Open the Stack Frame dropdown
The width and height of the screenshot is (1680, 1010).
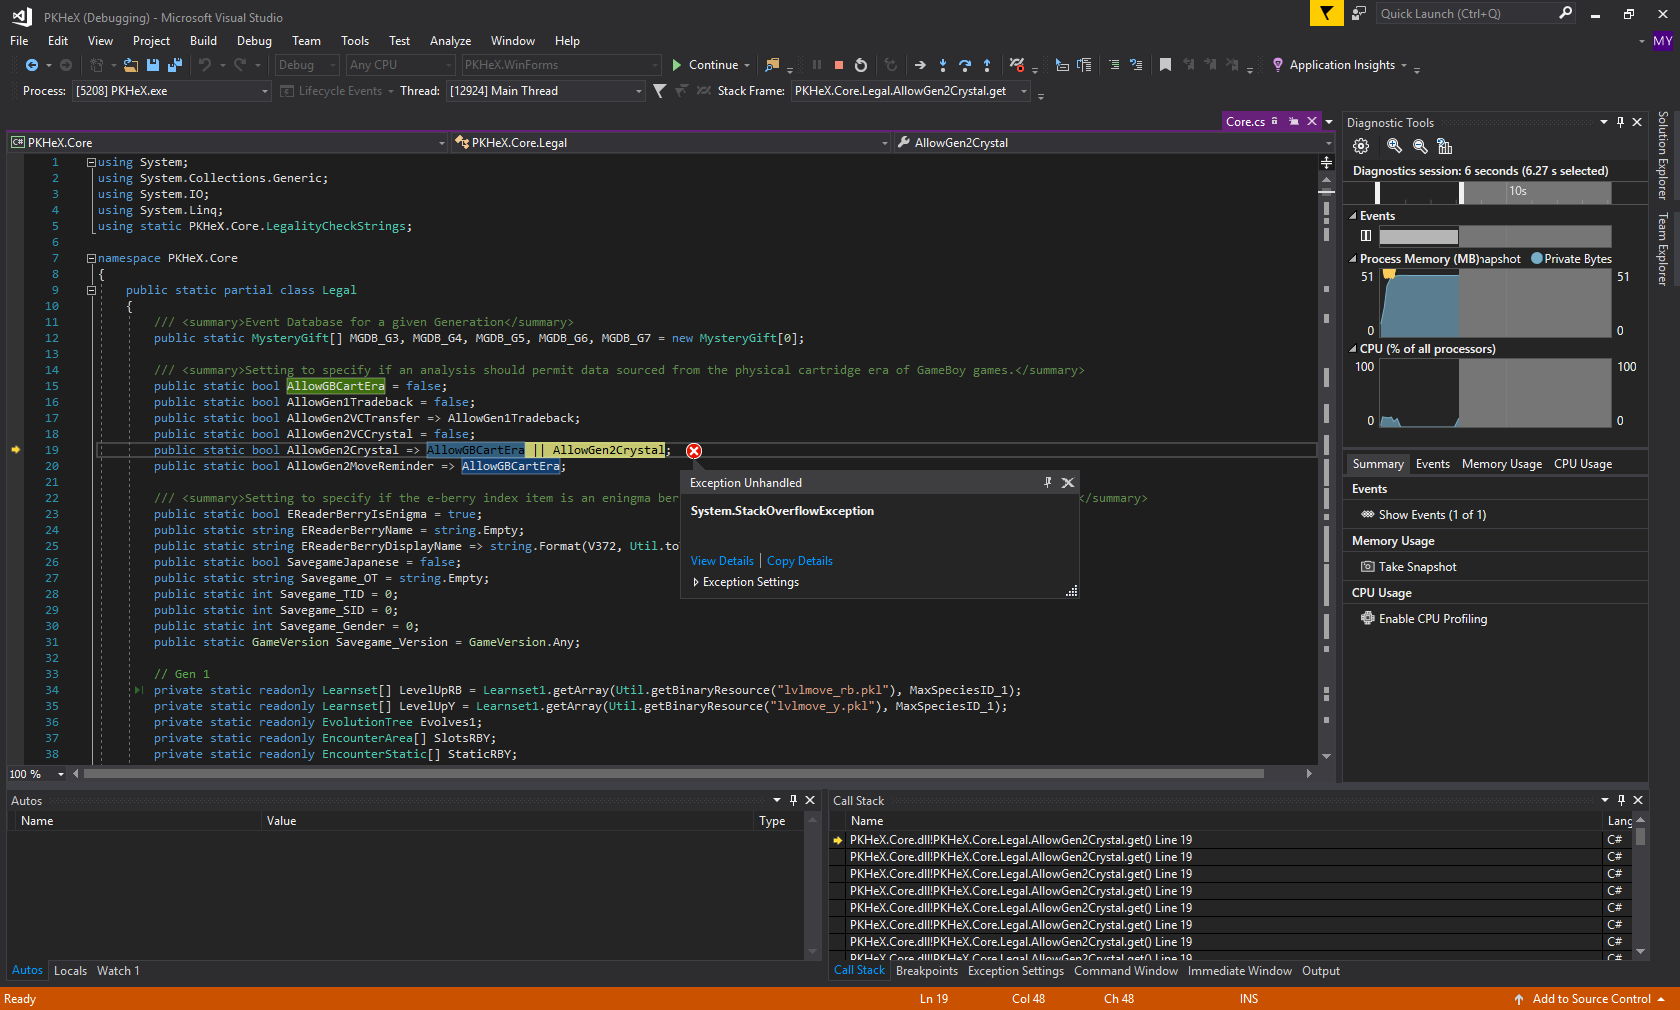(1024, 90)
